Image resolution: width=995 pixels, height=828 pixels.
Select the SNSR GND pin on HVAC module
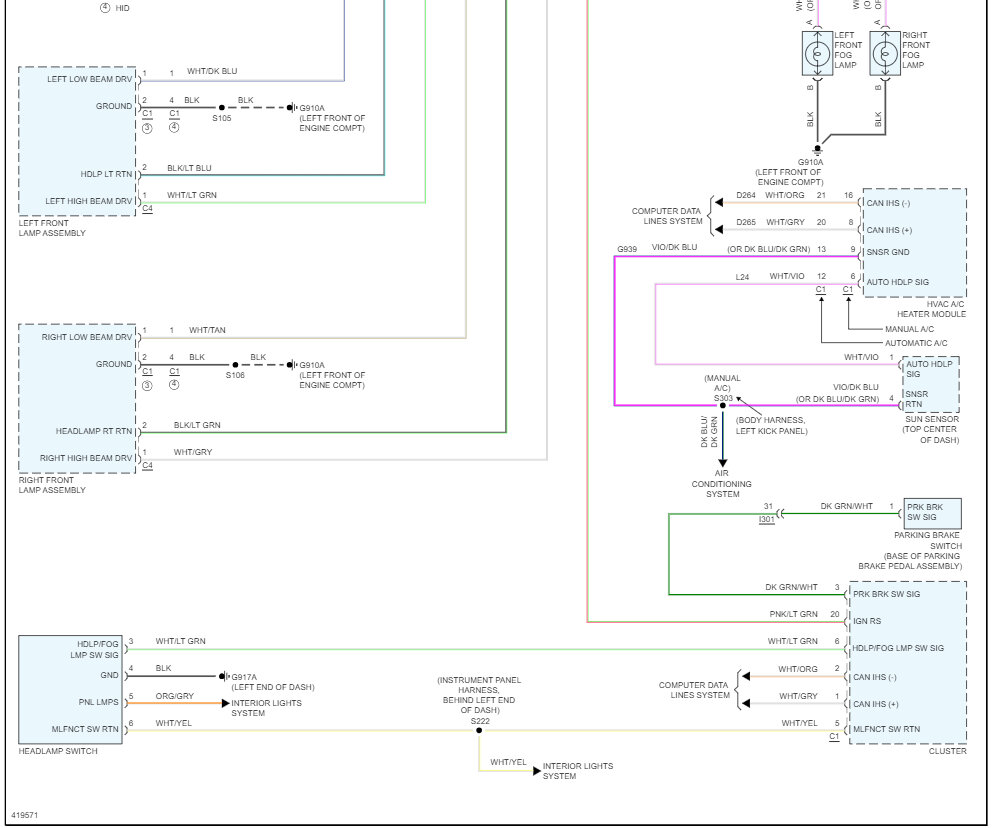[x=888, y=252]
